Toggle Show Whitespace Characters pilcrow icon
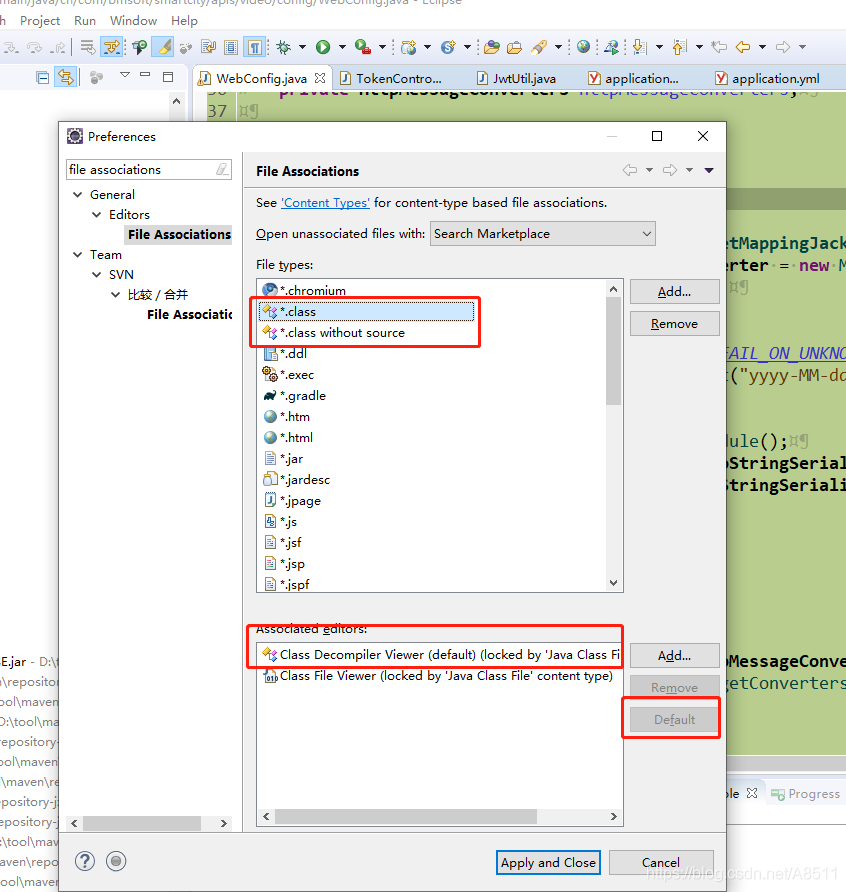Screen dimensions: 846x892 click(254, 47)
